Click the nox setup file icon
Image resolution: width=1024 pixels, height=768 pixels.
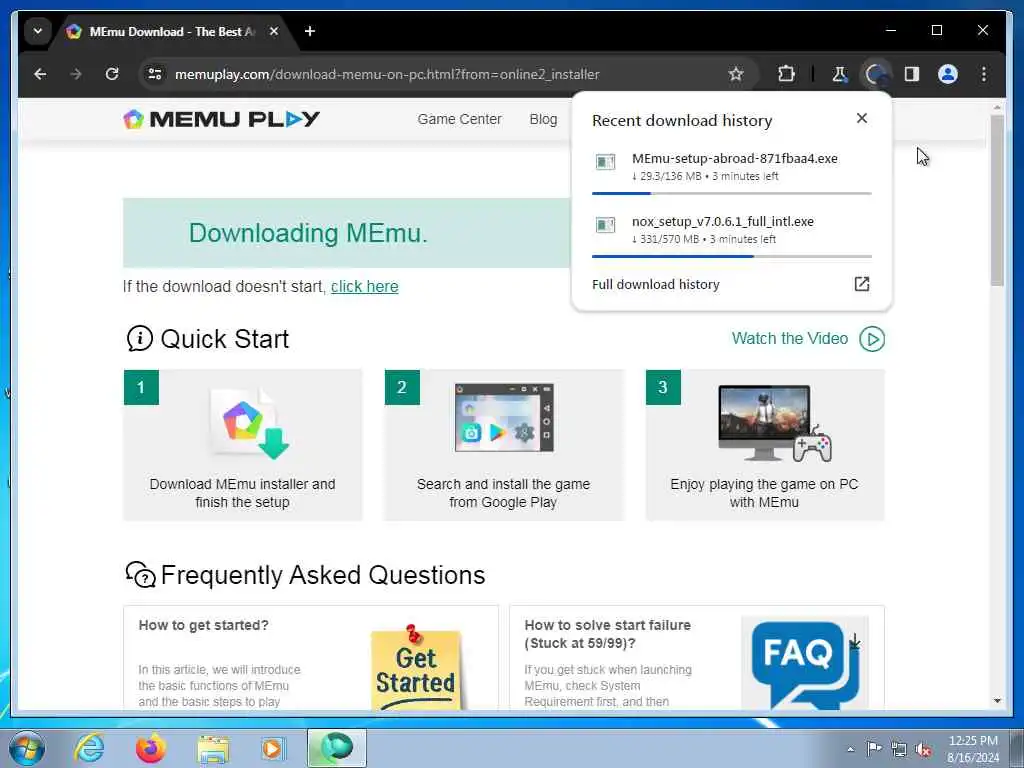point(605,225)
